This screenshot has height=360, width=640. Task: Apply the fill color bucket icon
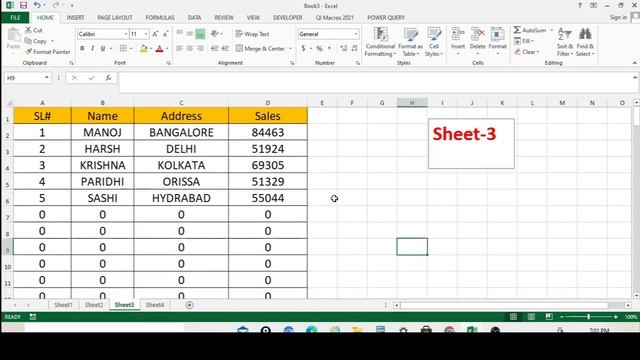click(143, 49)
